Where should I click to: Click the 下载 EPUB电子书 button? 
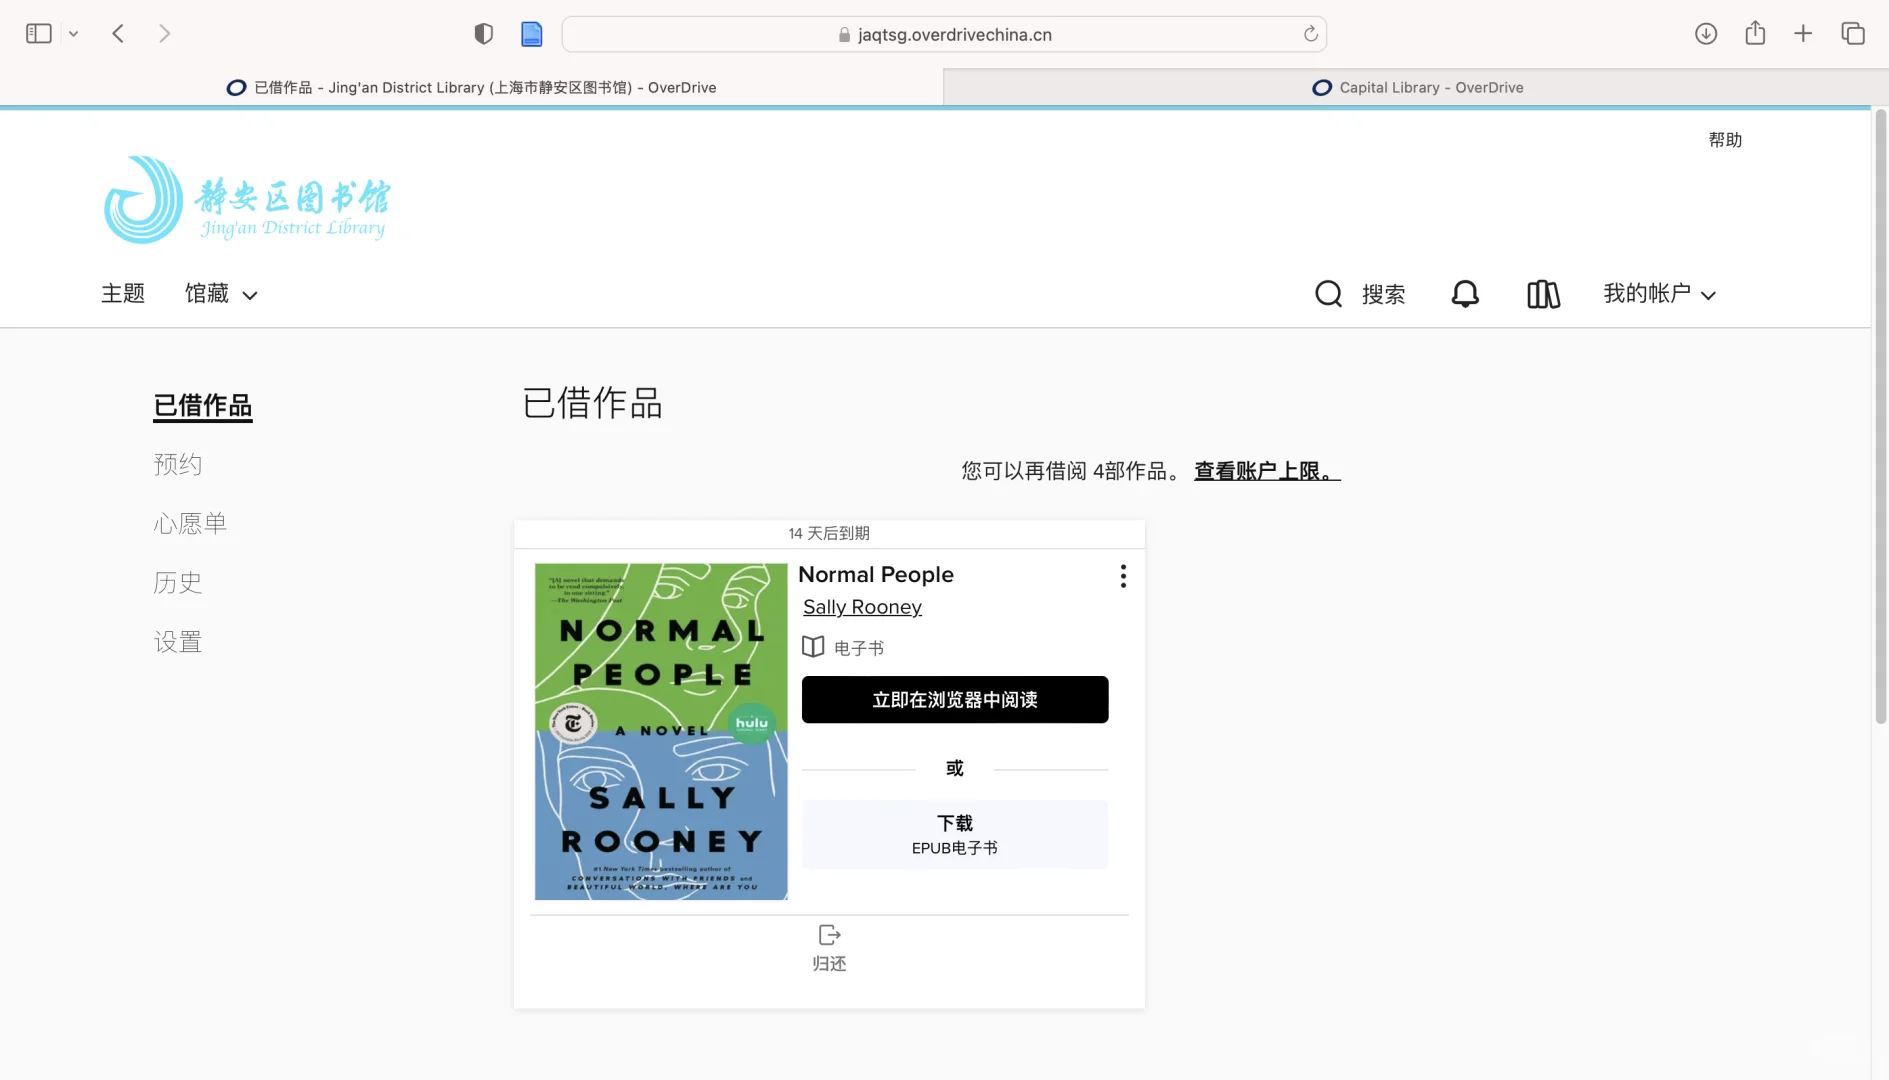[955, 834]
